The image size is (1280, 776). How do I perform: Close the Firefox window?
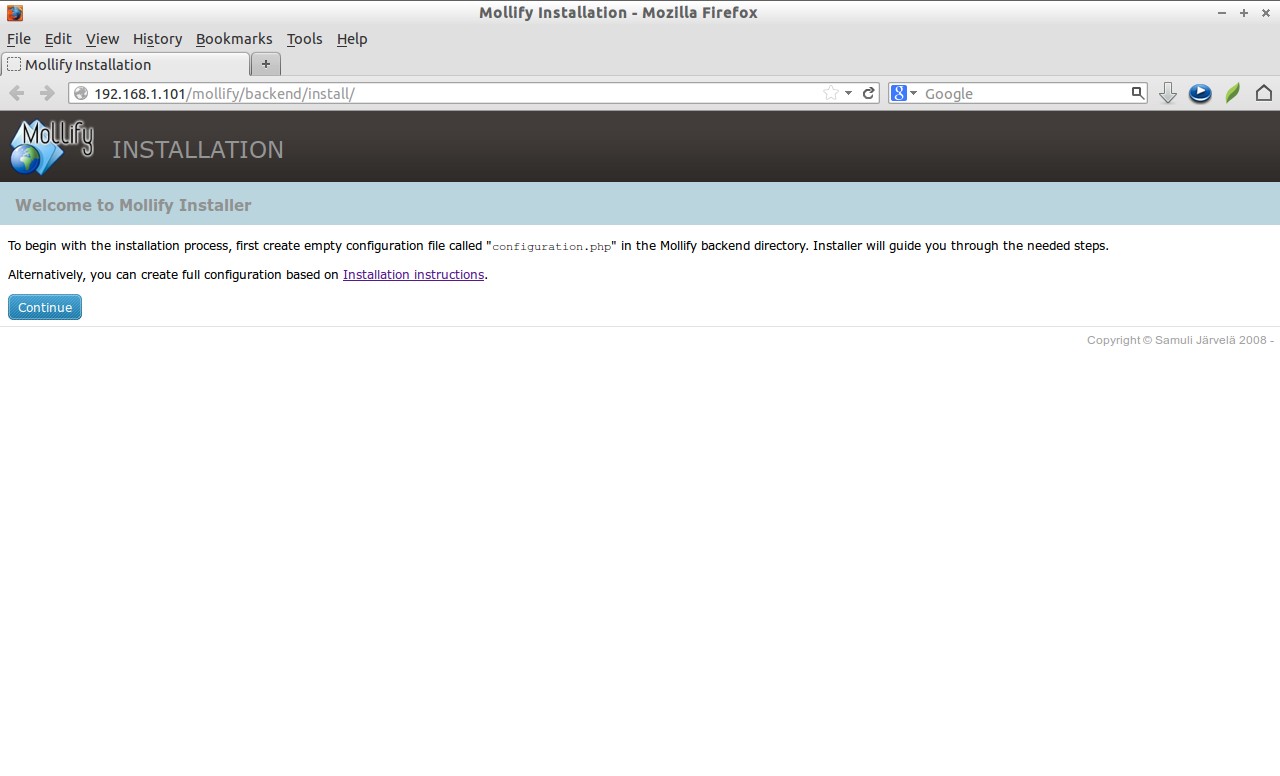1266,13
